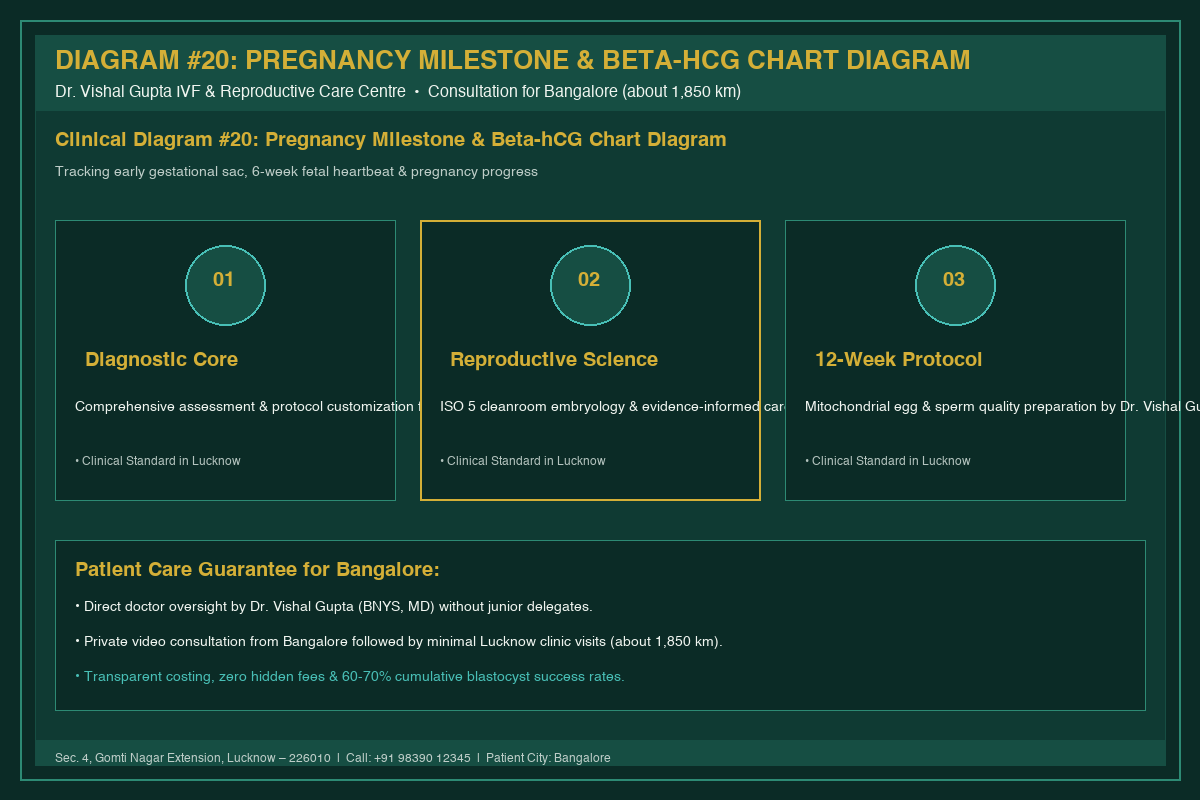Click the footer address and call line
The height and width of the screenshot is (800, 1200).
[333, 758]
